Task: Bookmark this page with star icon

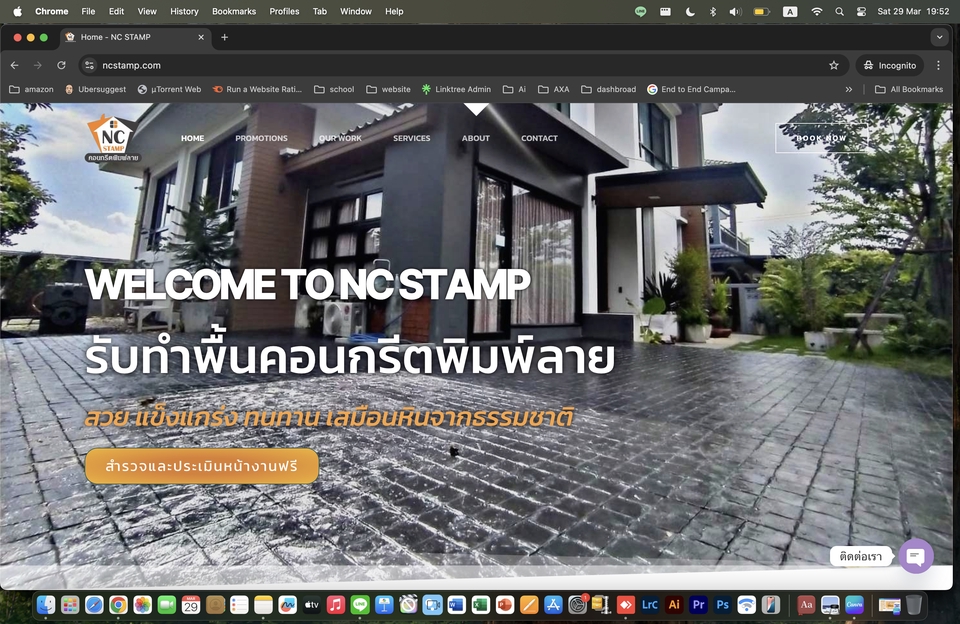Action: click(x=833, y=66)
